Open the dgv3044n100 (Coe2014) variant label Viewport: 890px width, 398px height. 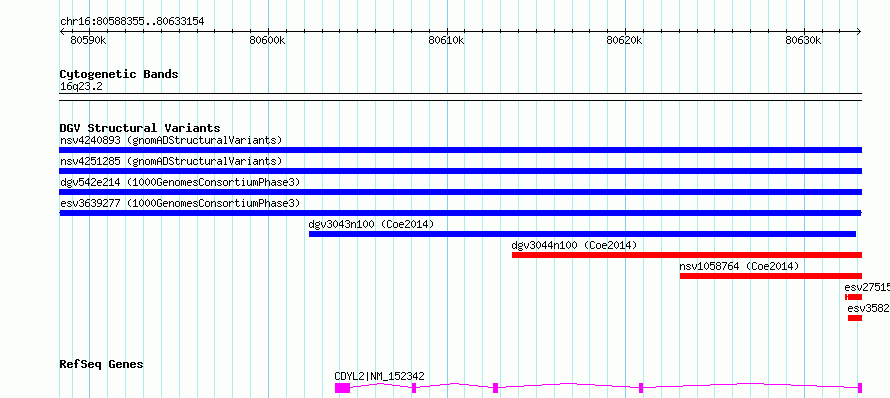click(x=574, y=245)
